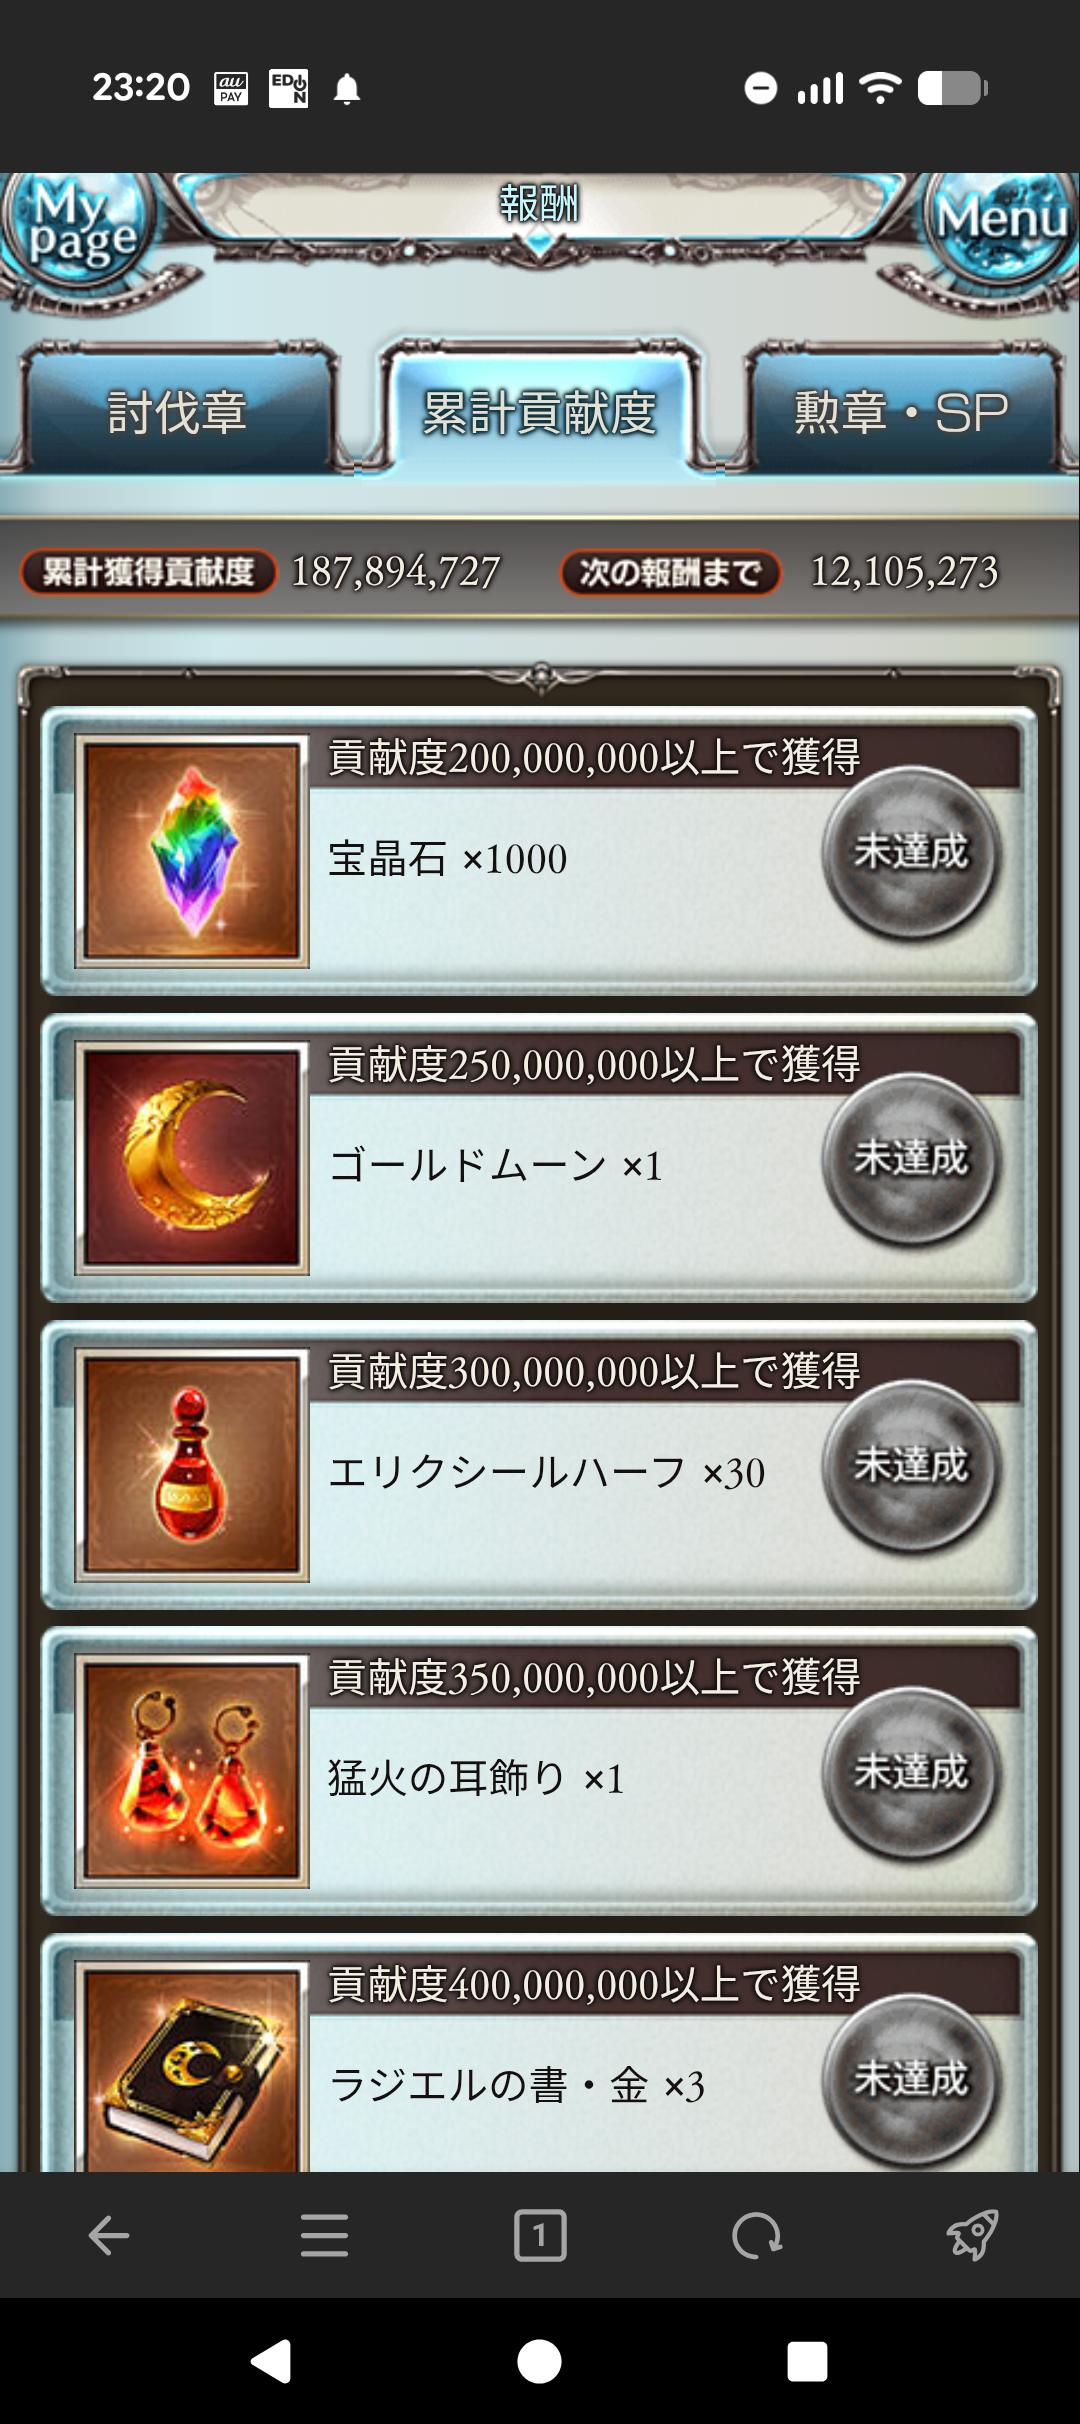Reload the page with the refresh icon
The image size is (1080, 2424).
pyautogui.click(x=756, y=2235)
